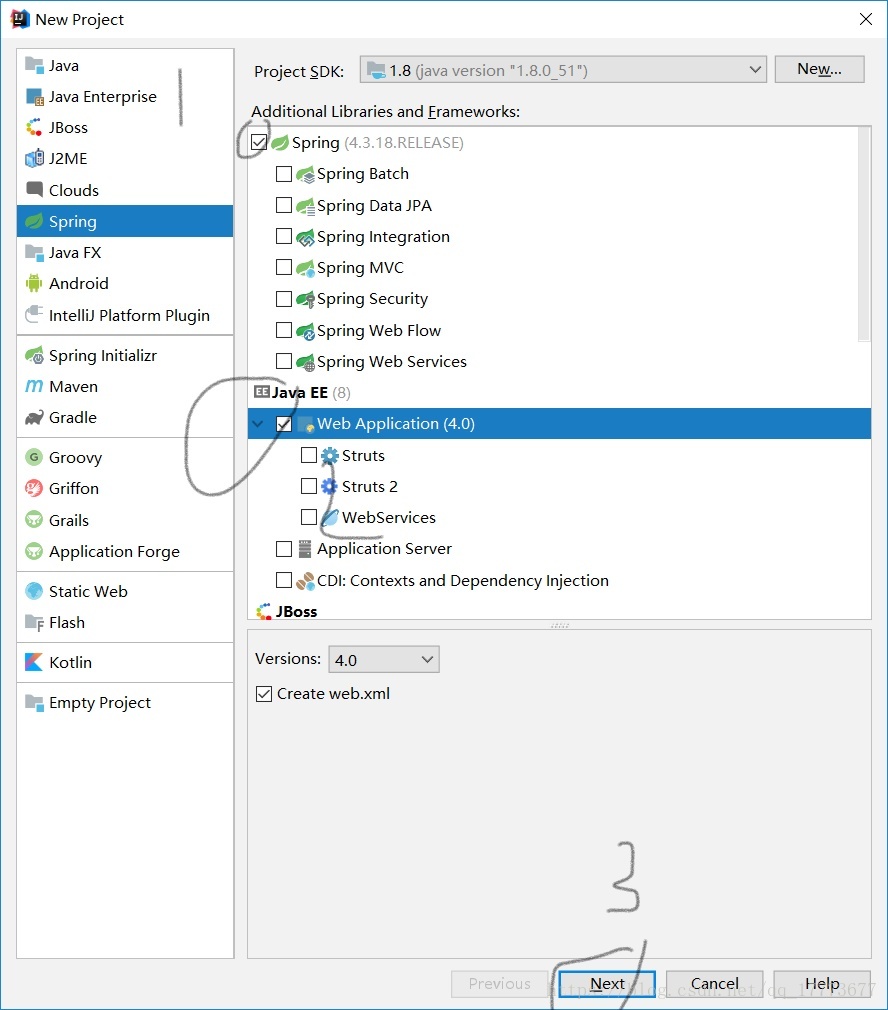Select the 'Spring Integration' label text
Screen dimensions: 888x1010
(383, 237)
